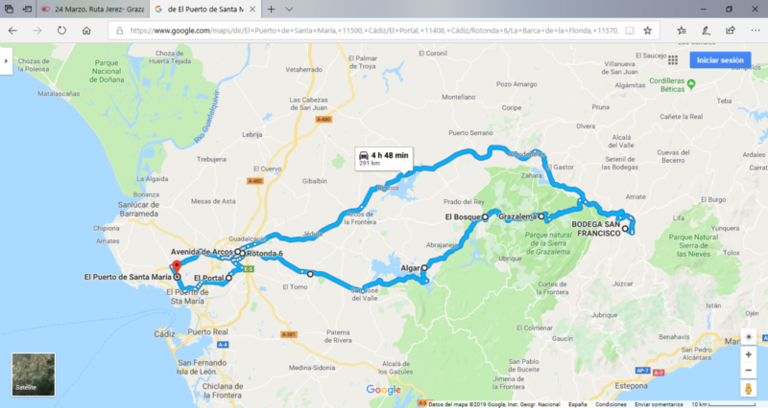The image size is (768, 408).
Task: Click the Pegman Street View icon
Action: coord(748,388)
